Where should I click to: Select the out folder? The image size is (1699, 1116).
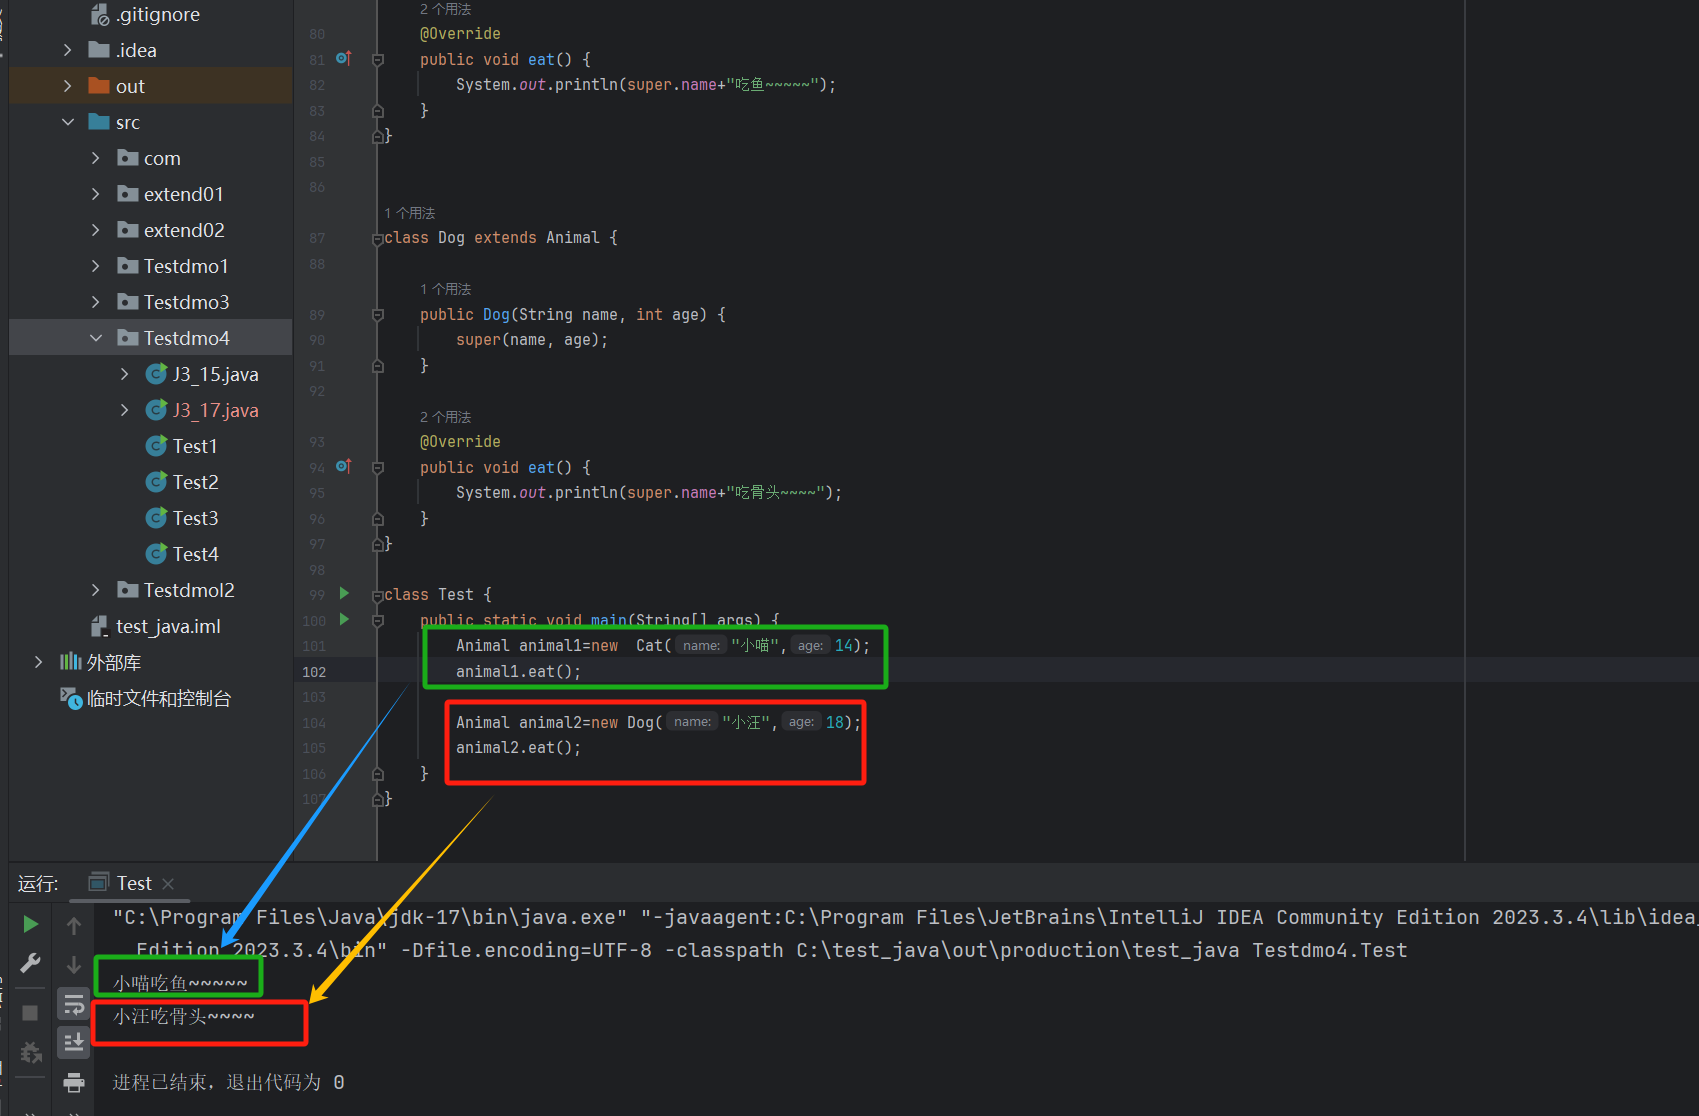coord(151,86)
